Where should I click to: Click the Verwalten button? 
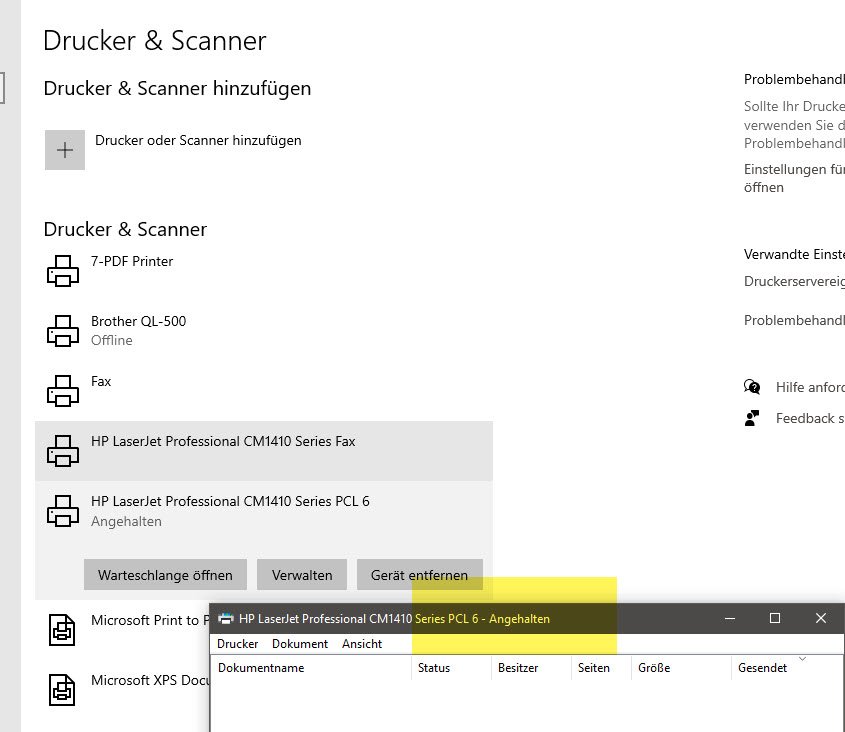click(x=302, y=575)
